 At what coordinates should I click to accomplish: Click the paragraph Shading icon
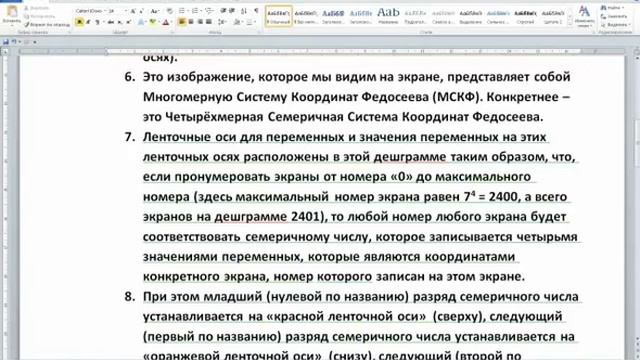click(x=238, y=22)
